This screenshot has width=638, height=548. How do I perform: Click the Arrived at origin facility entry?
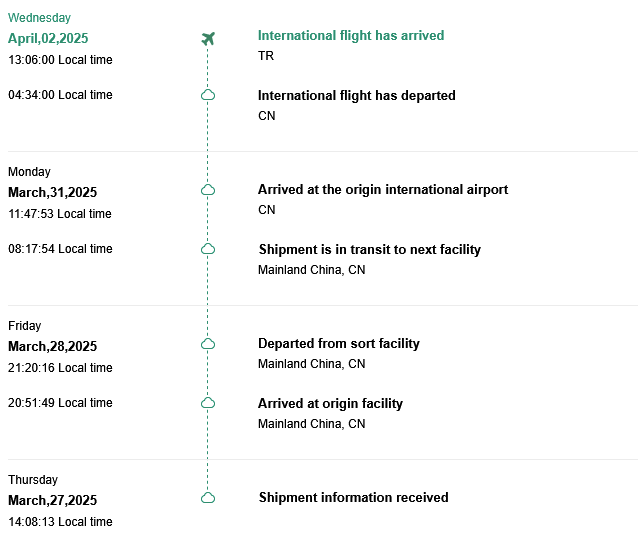pyautogui.click(x=330, y=404)
